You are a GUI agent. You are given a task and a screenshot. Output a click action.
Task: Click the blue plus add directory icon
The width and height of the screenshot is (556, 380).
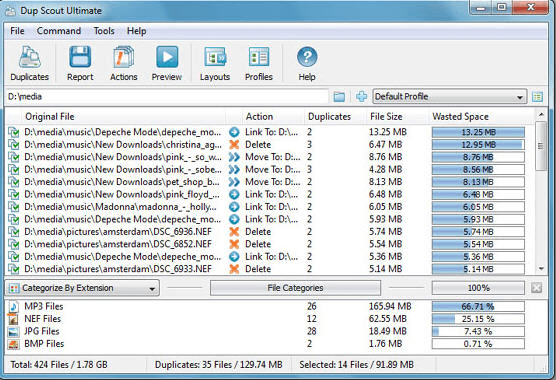(x=361, y=96)
